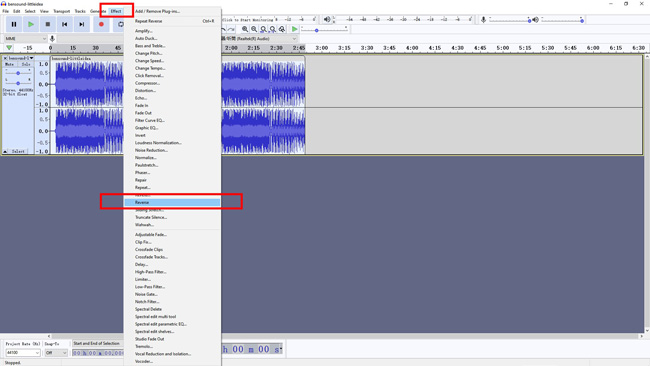This screenshot has width=650, height=366.
Task: Click the recording volume slider handle
Action: tap(529, 21)
